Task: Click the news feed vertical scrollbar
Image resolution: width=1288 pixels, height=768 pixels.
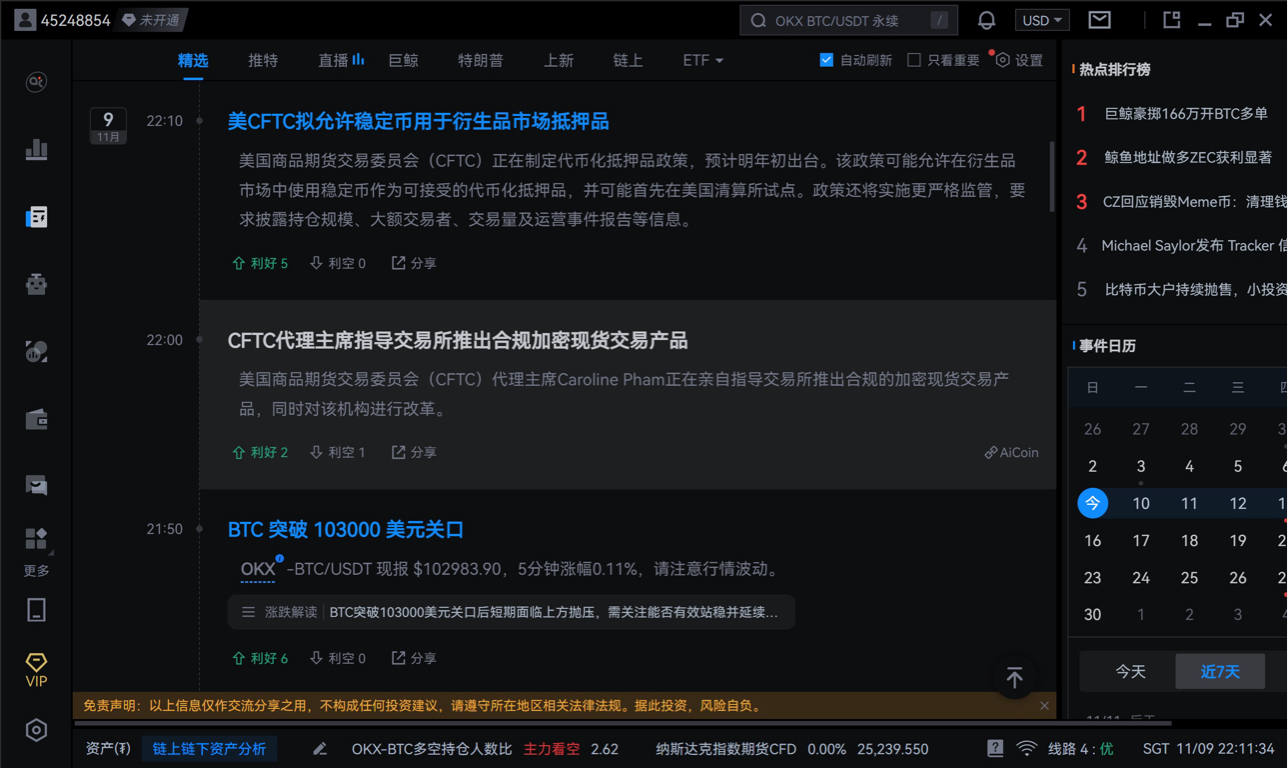Action: 1051,176
